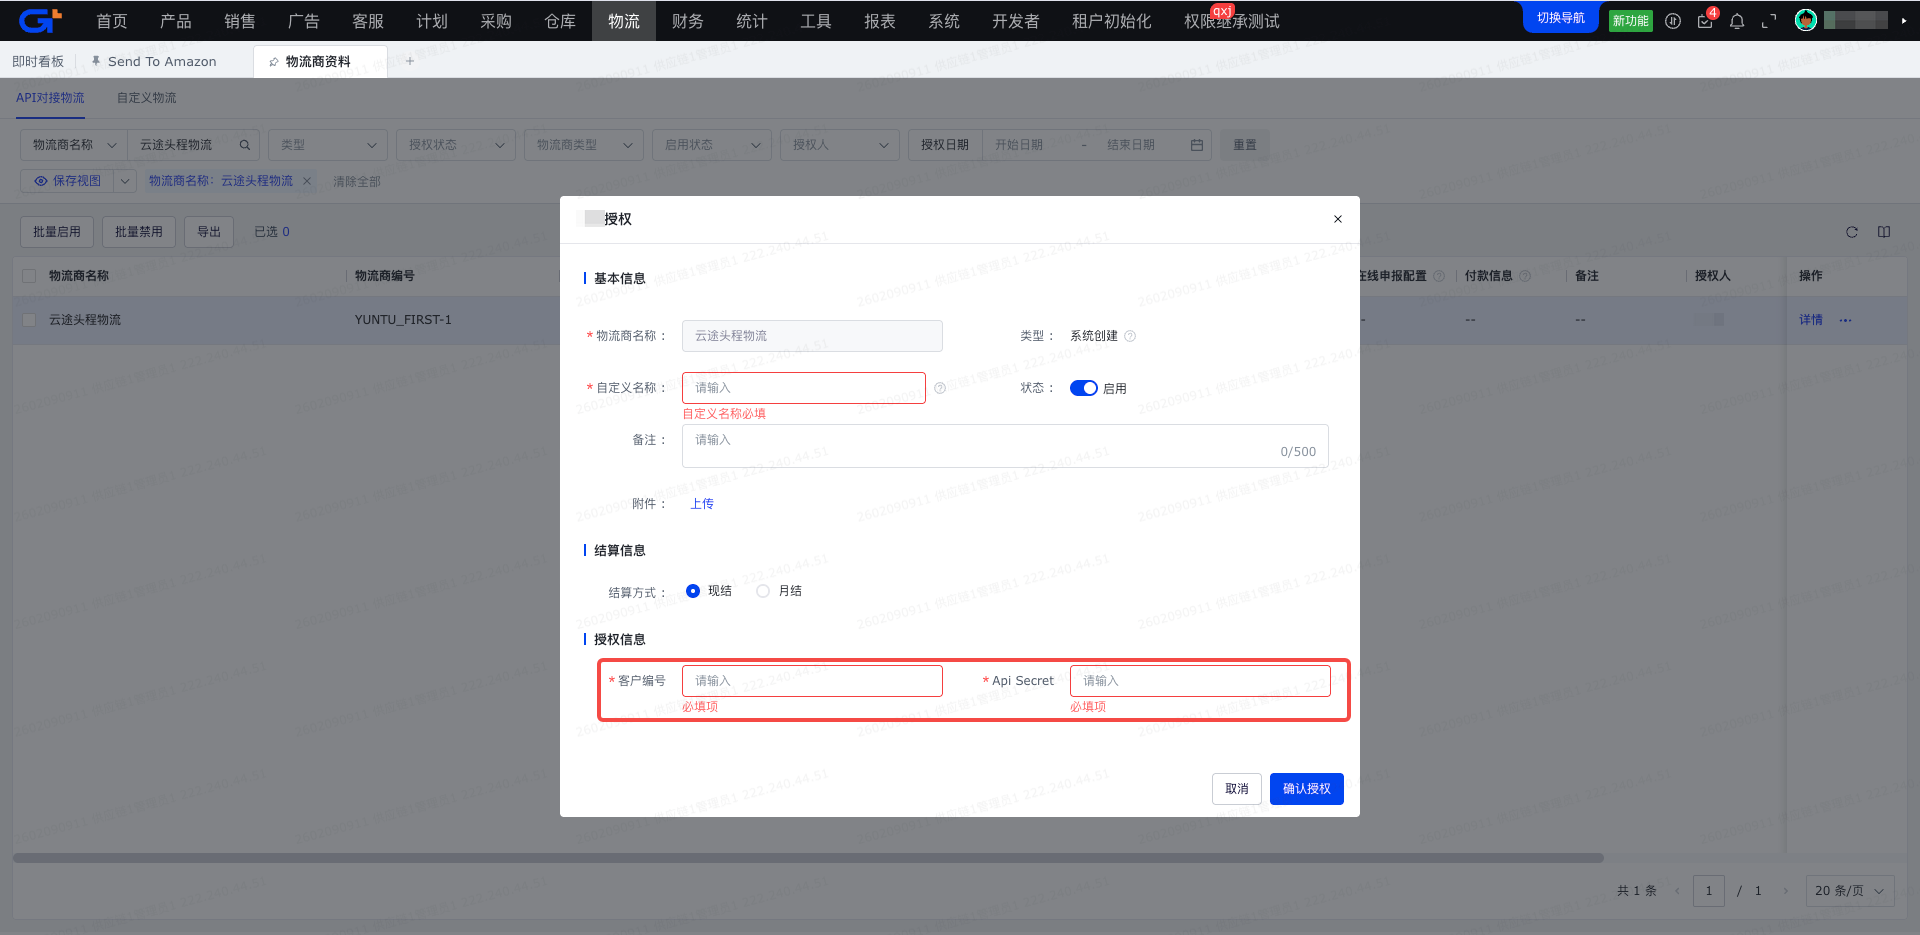Expand the user menu arrow at top right
Screen dimensions: 1920x935
(x=1903, y=20)
